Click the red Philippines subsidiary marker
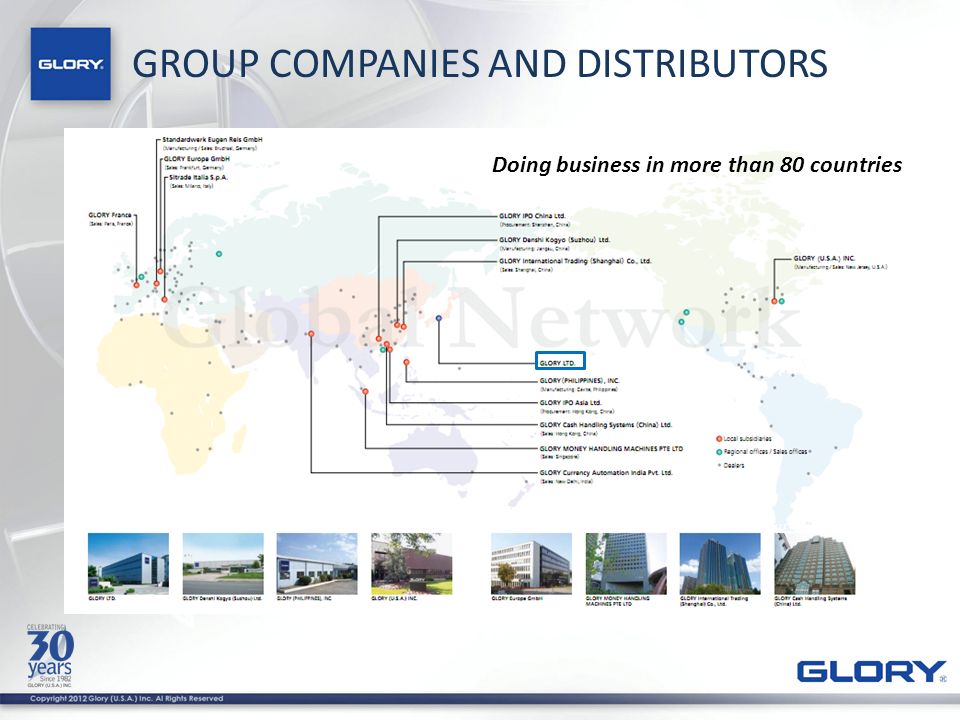Image resolution: width=960 pixels, height=720 pixels. tap(407, 362)
